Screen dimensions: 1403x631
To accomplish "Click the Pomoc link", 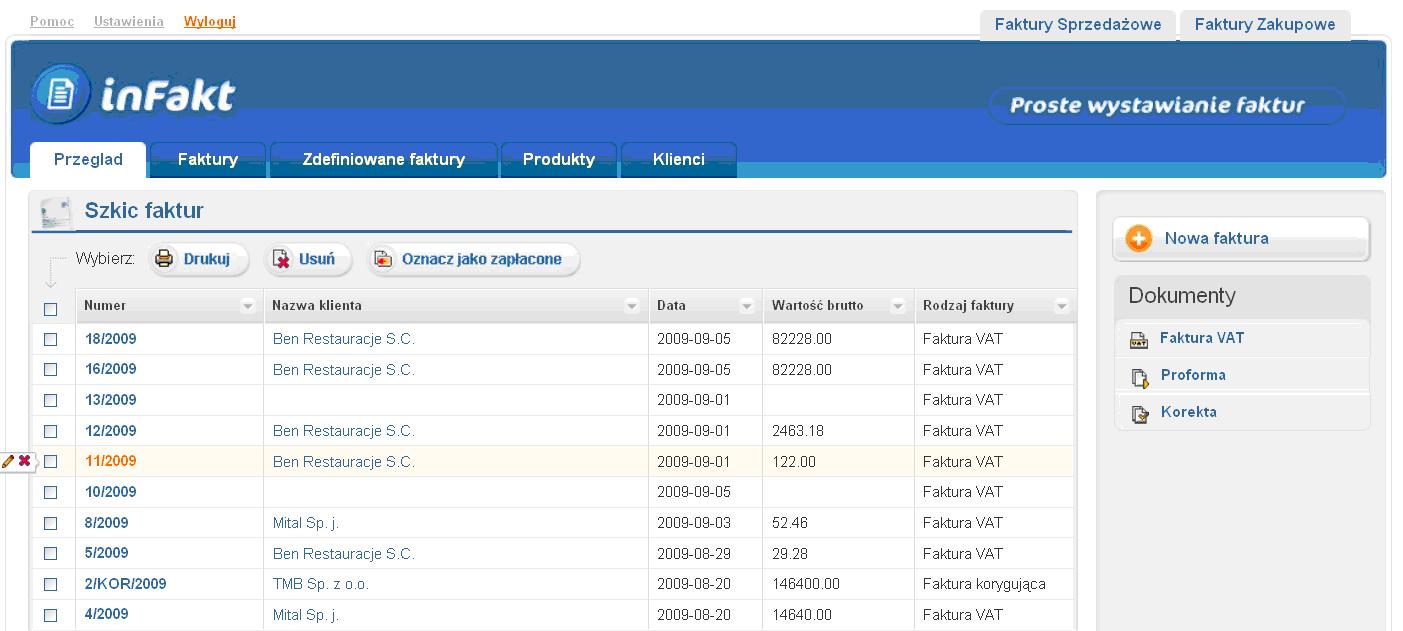I will pyautogui.click(x=52, y=21).
